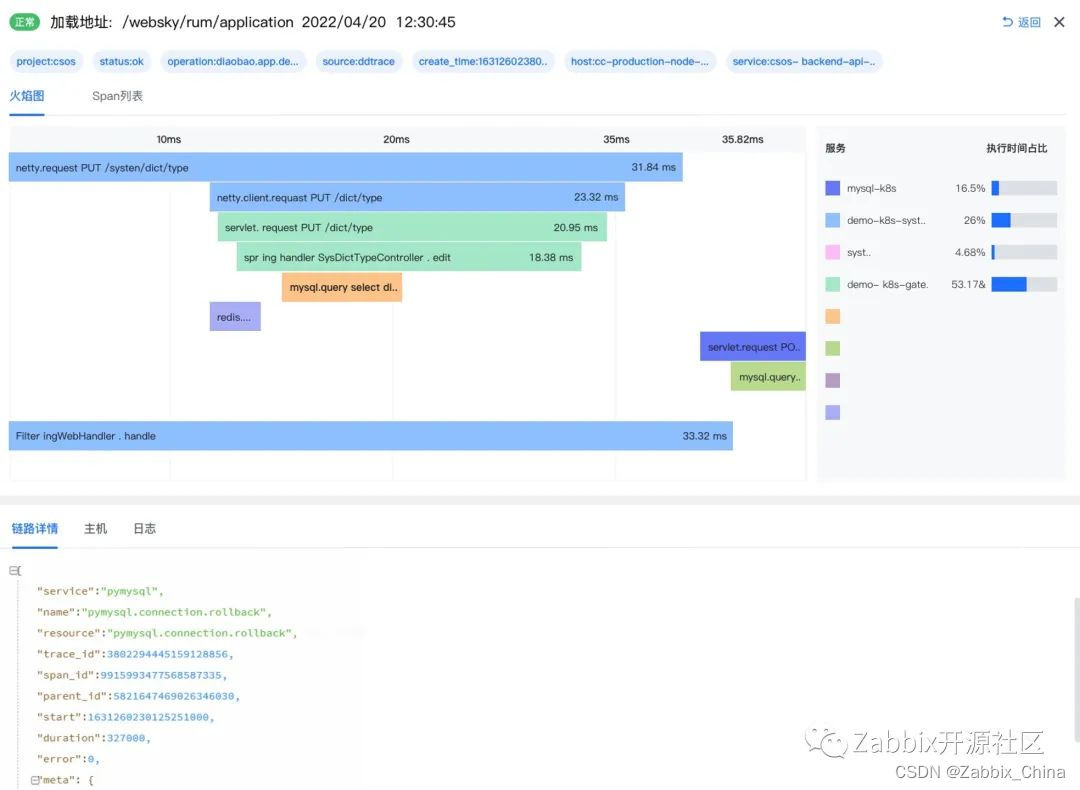
Task: Select the mysql.query select span bar
Action: pyautogui.click(x=342, y=287)
